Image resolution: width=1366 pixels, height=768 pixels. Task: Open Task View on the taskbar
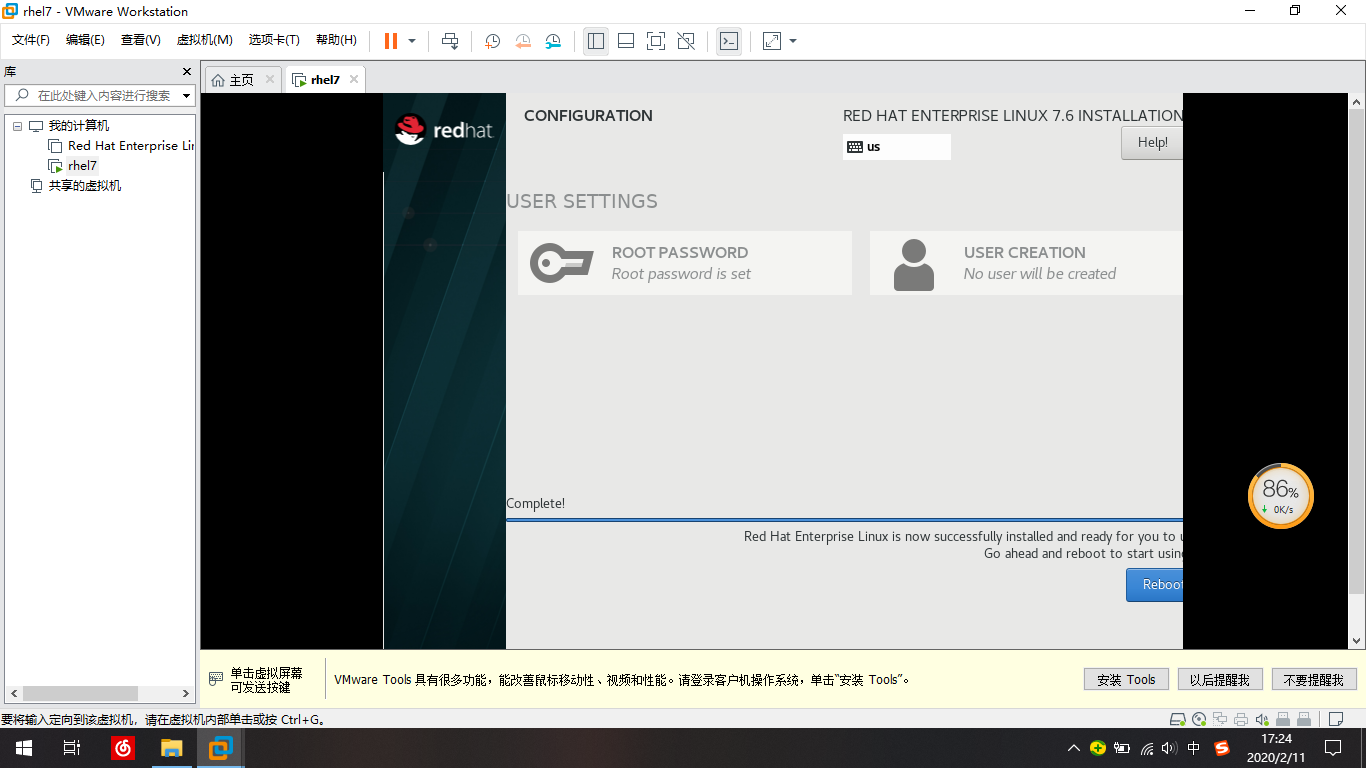pyautogui.click(x=72, y=748)
